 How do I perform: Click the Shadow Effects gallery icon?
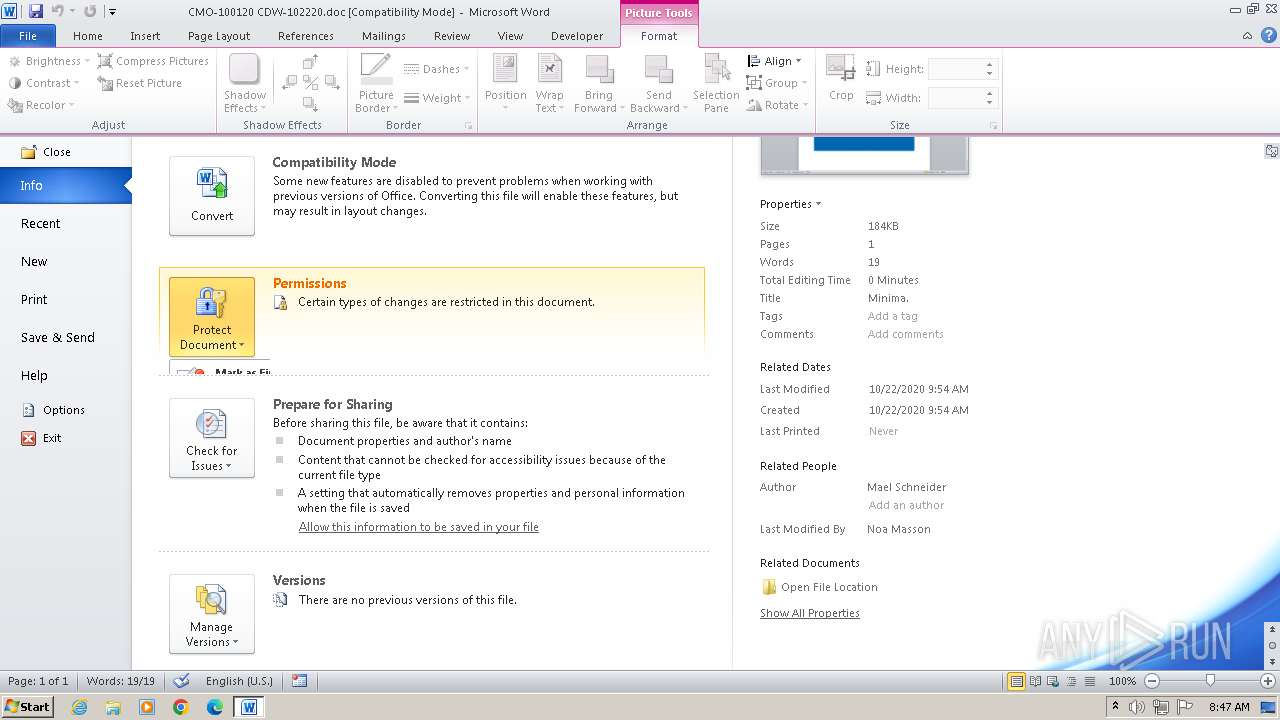click(244, 69)
